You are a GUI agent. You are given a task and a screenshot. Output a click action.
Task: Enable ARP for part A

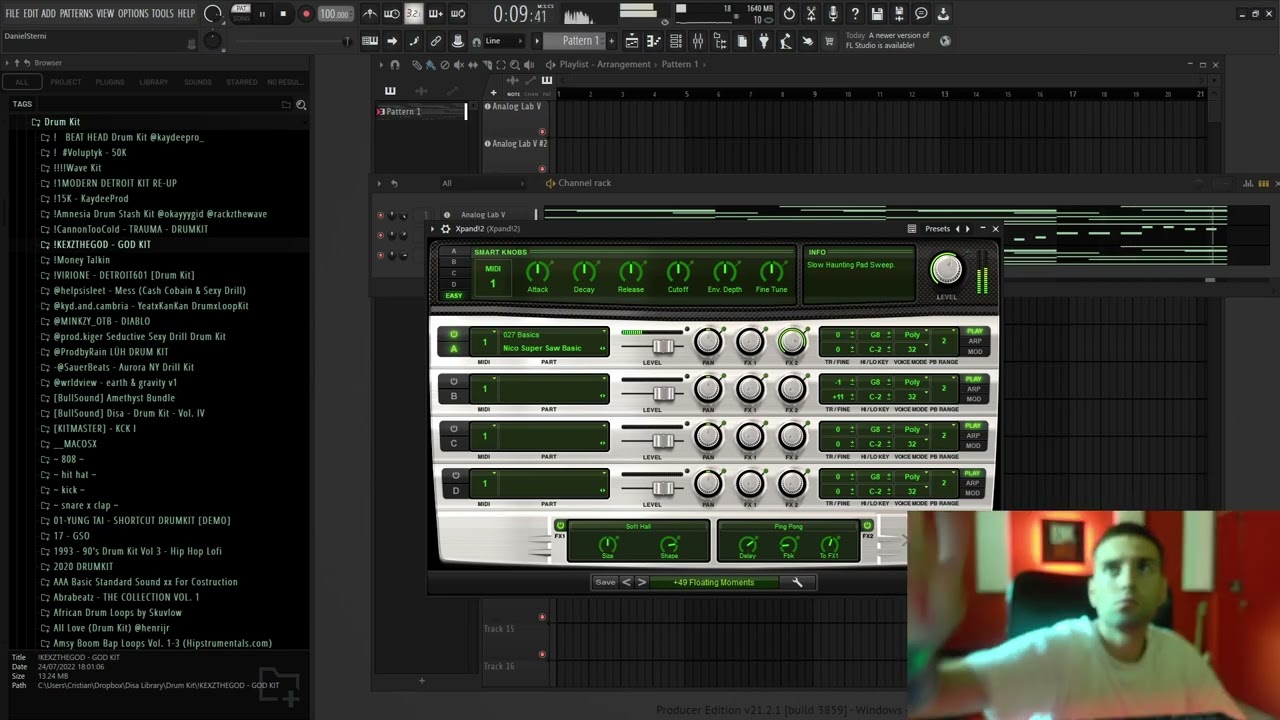coord(973,342)
